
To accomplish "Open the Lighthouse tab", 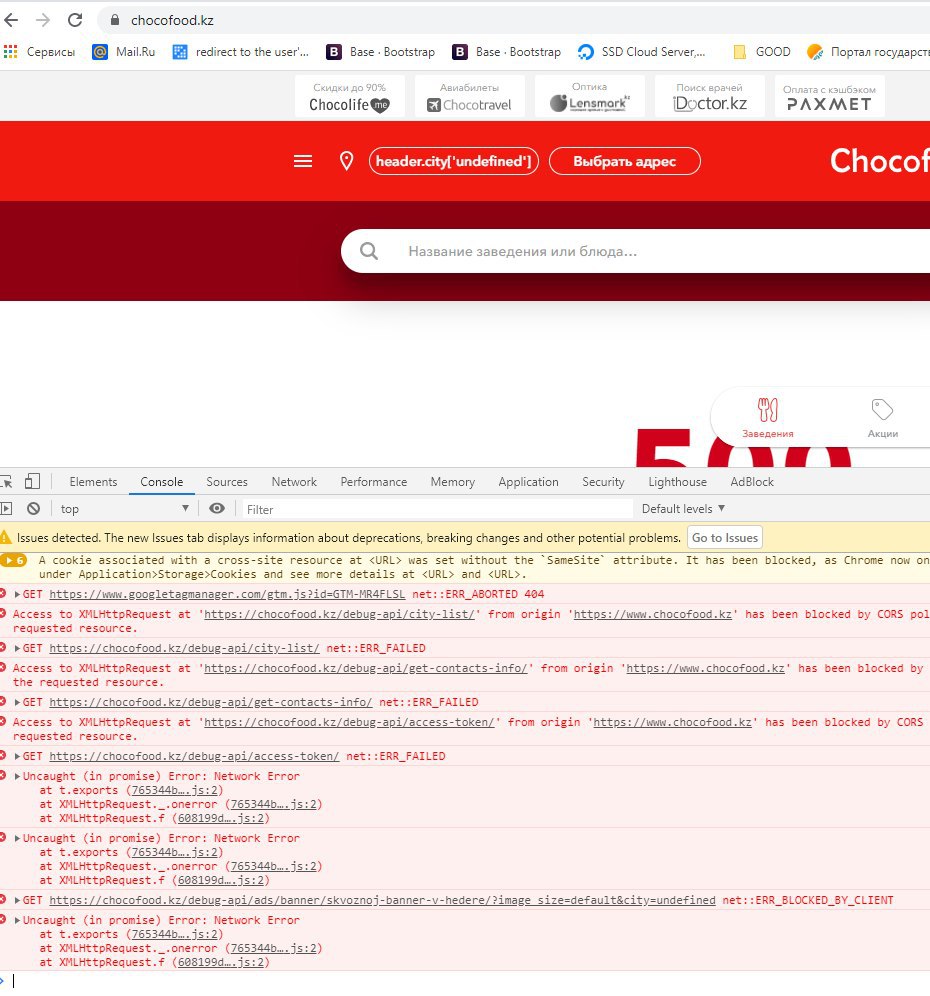I will [677, 482].
